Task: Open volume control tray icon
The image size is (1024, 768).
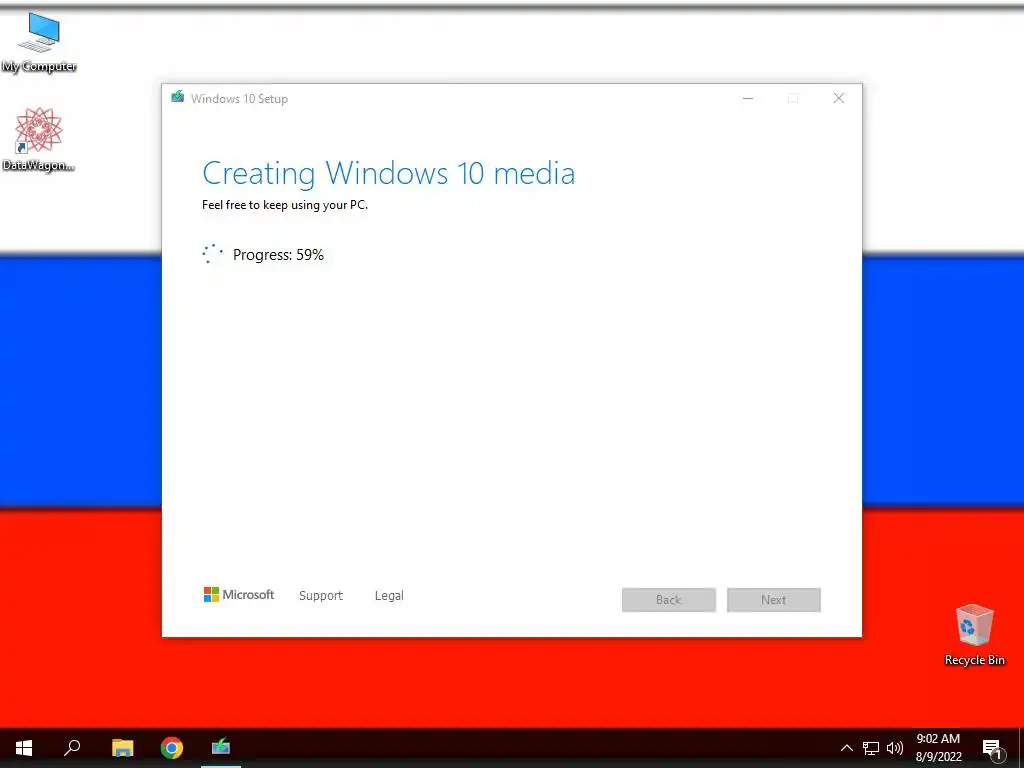Action: (x=895, y=748)
